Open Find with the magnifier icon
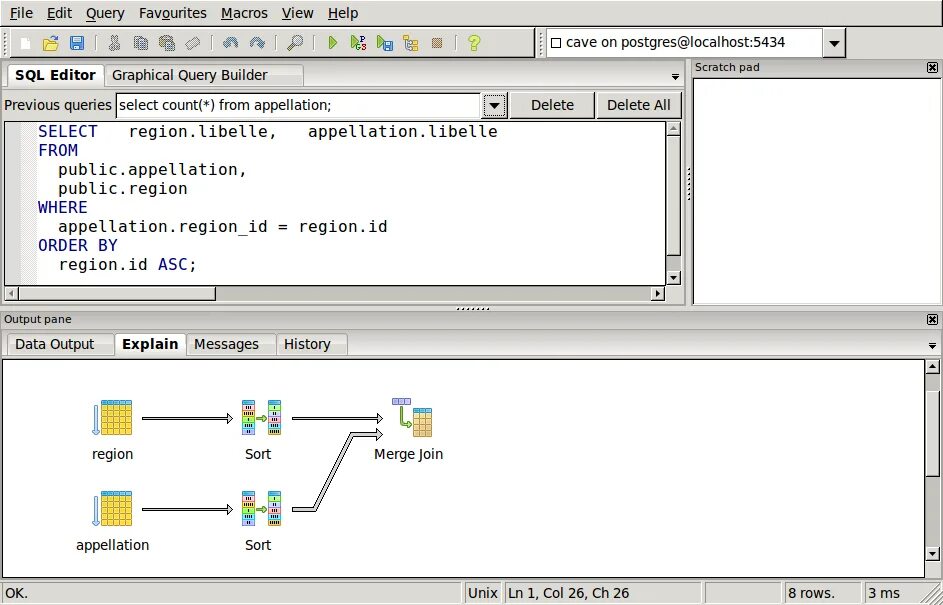943x605 pixels. [x=295, y=43]
